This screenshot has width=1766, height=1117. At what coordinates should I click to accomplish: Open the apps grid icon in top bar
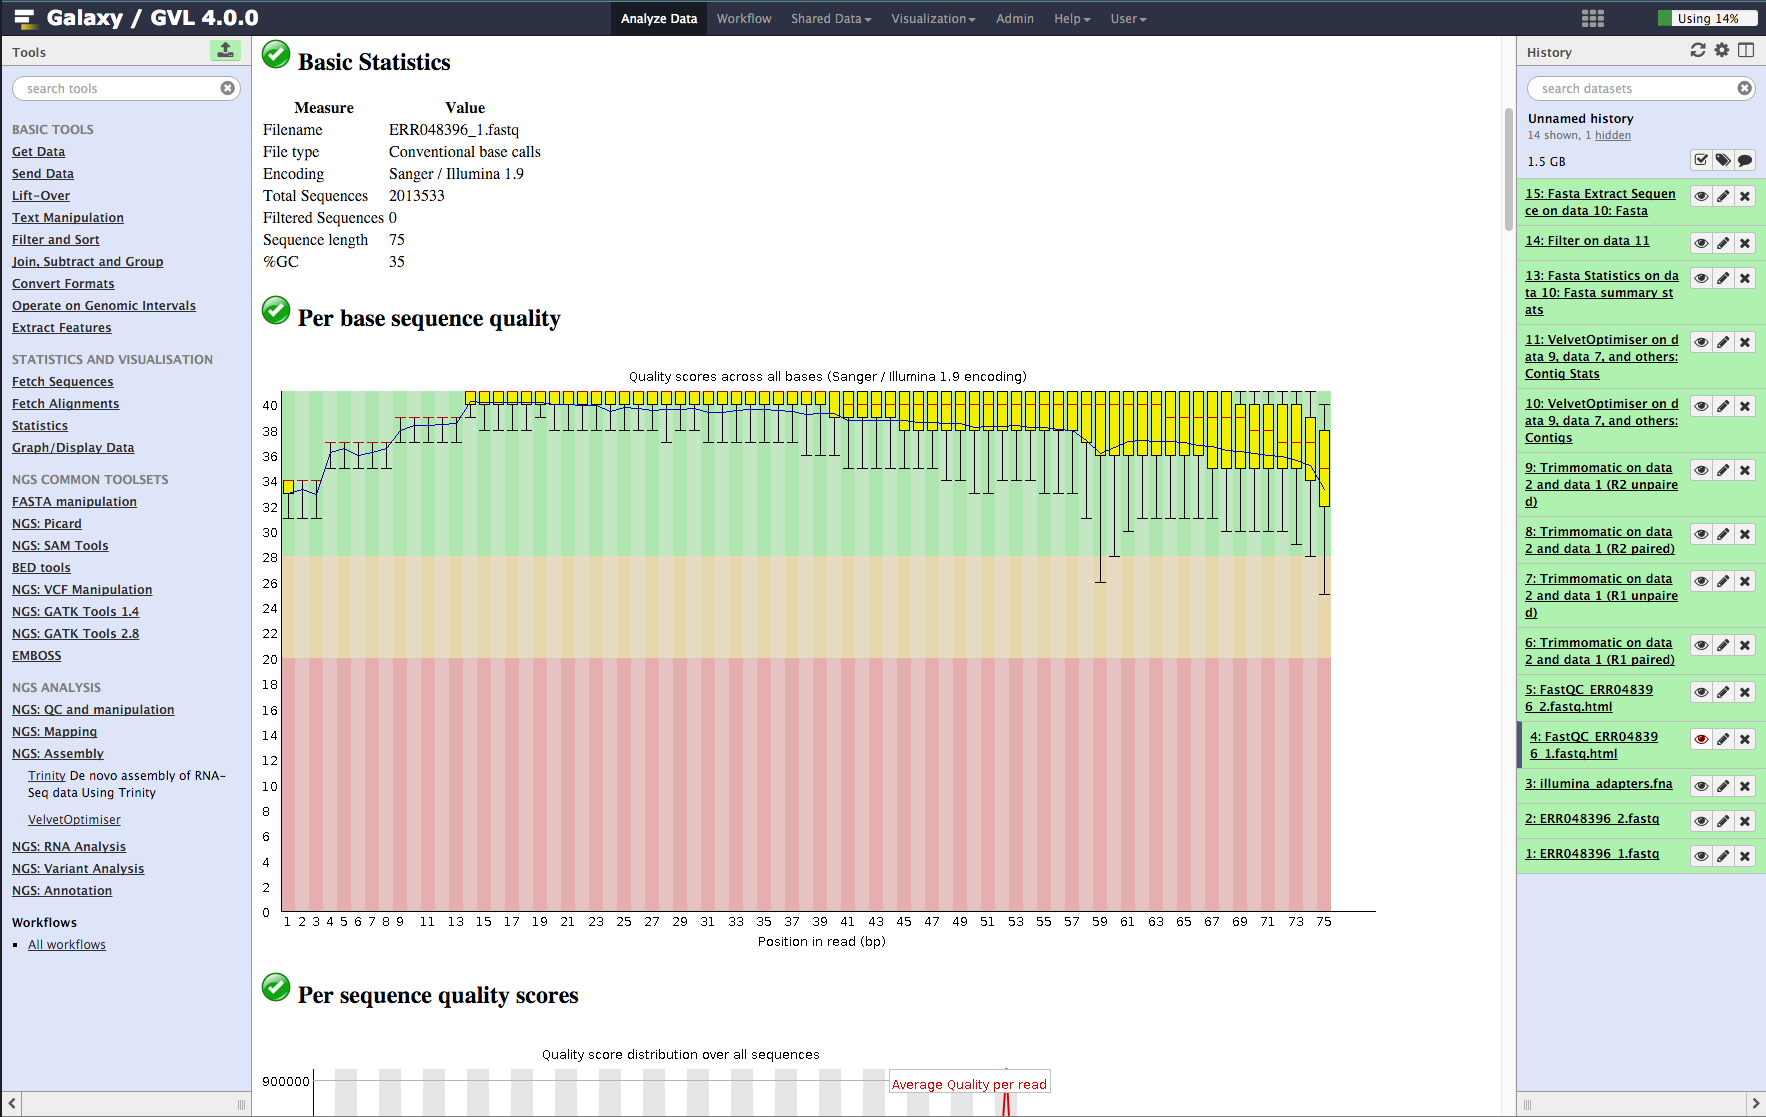pos(1593,18)
